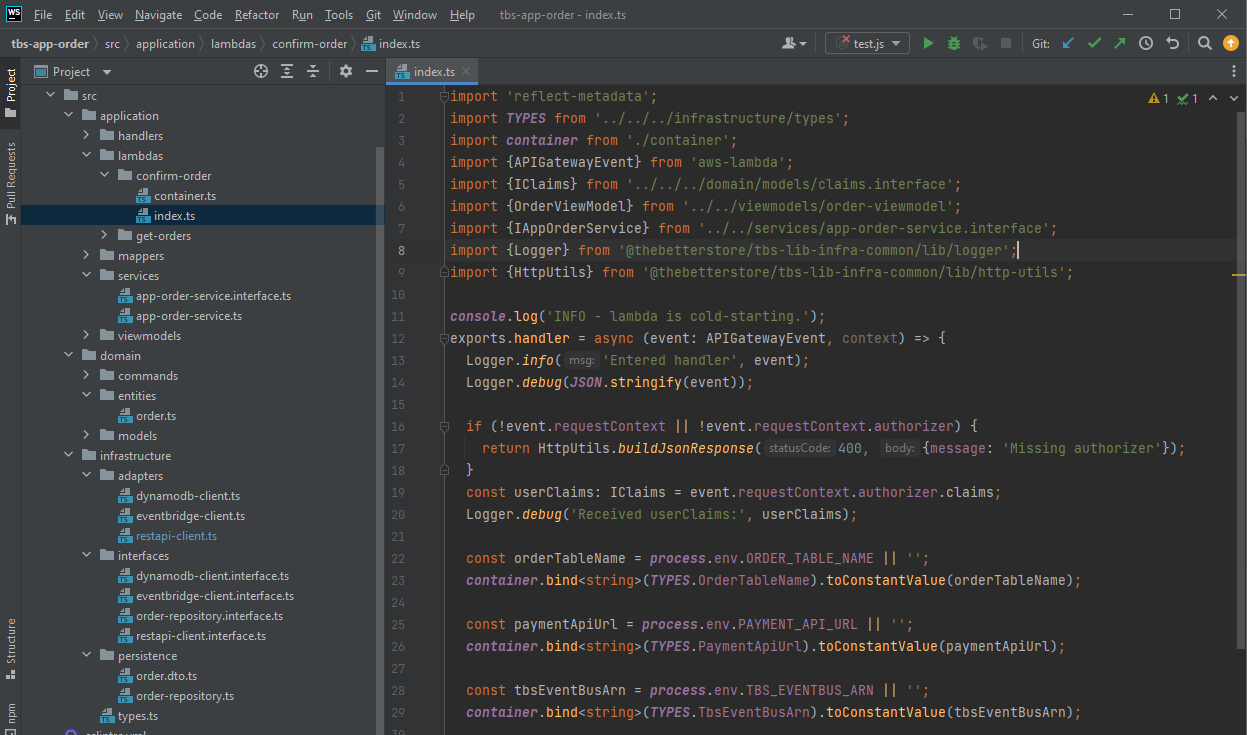The height and width of the screenshot is (735, 1247).
Task: Open editor tabs more-options menu
Action: pos(1232,71)
